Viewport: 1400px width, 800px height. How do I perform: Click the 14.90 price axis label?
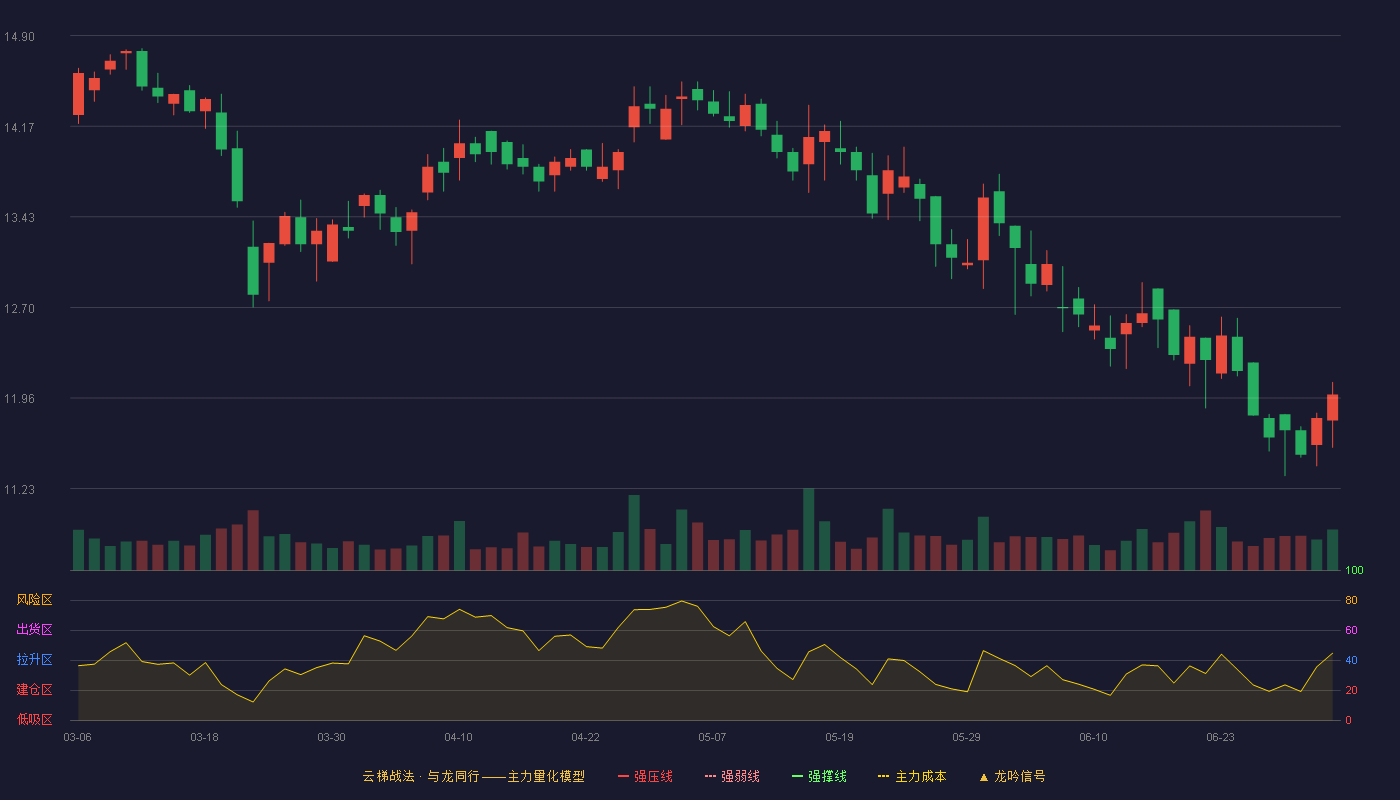pos(19,37)
